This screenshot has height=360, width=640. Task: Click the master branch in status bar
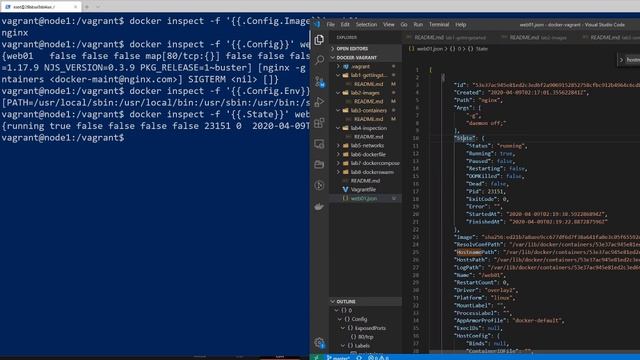point(338,358)
